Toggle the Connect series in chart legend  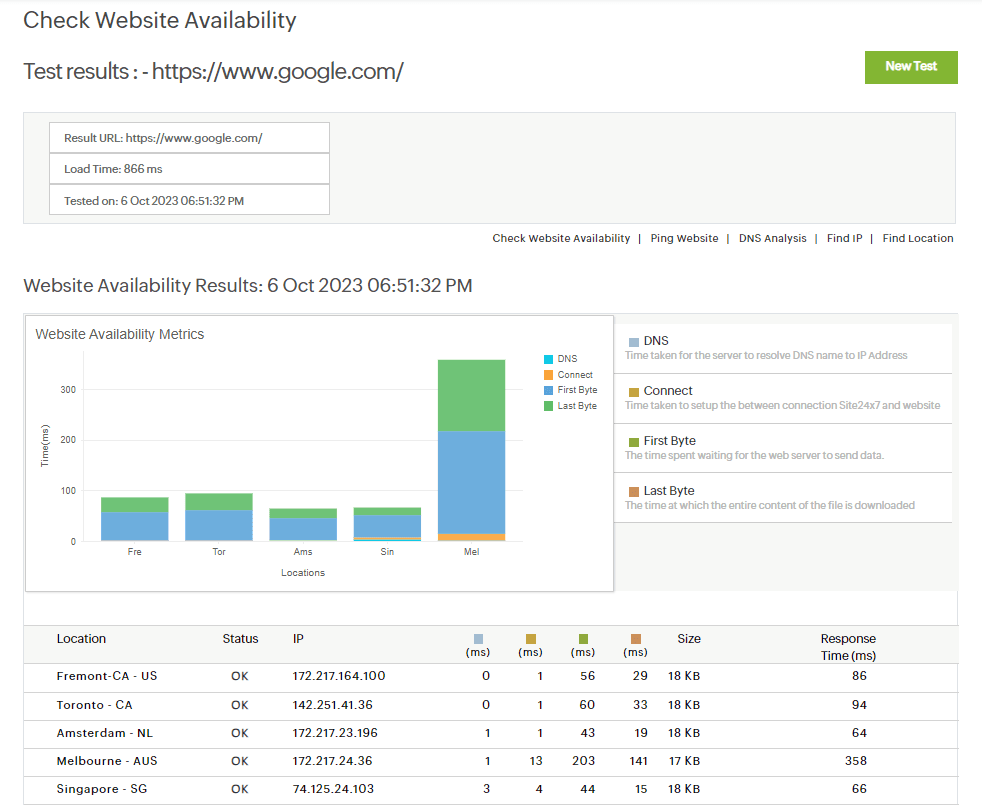(568, 375)
